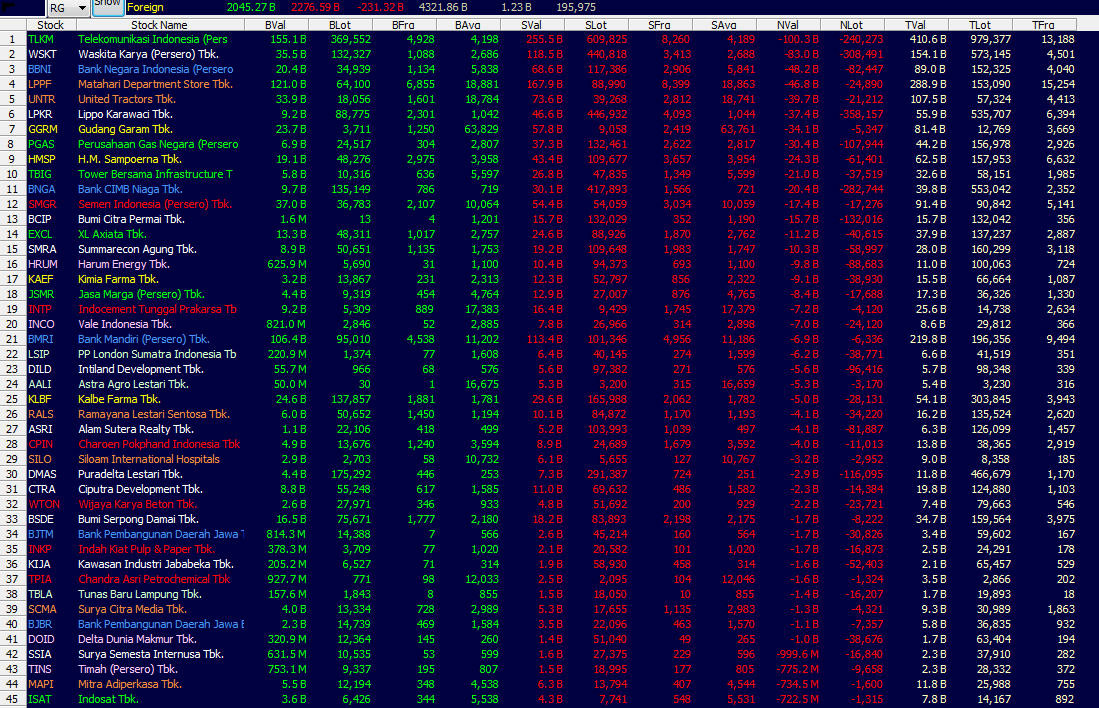
Task: Select the MAPI stock code
Action: (41, 684)
